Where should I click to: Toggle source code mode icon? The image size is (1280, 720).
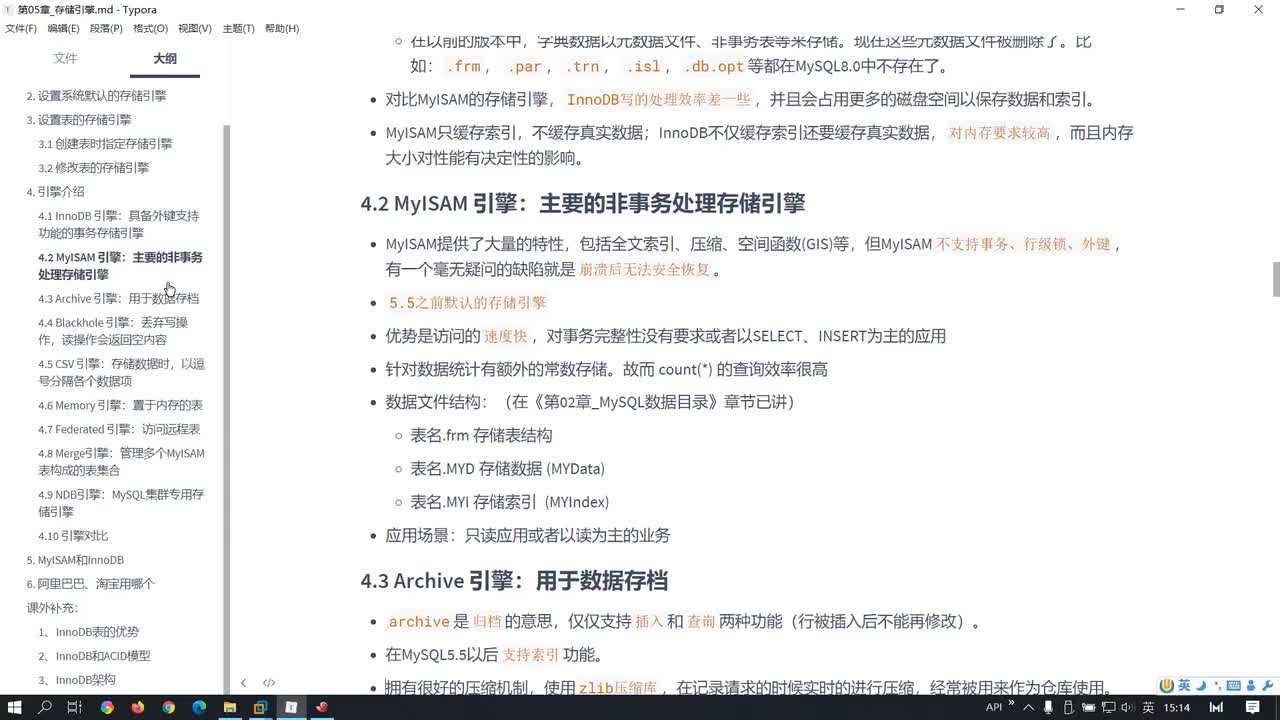point(269,683)
